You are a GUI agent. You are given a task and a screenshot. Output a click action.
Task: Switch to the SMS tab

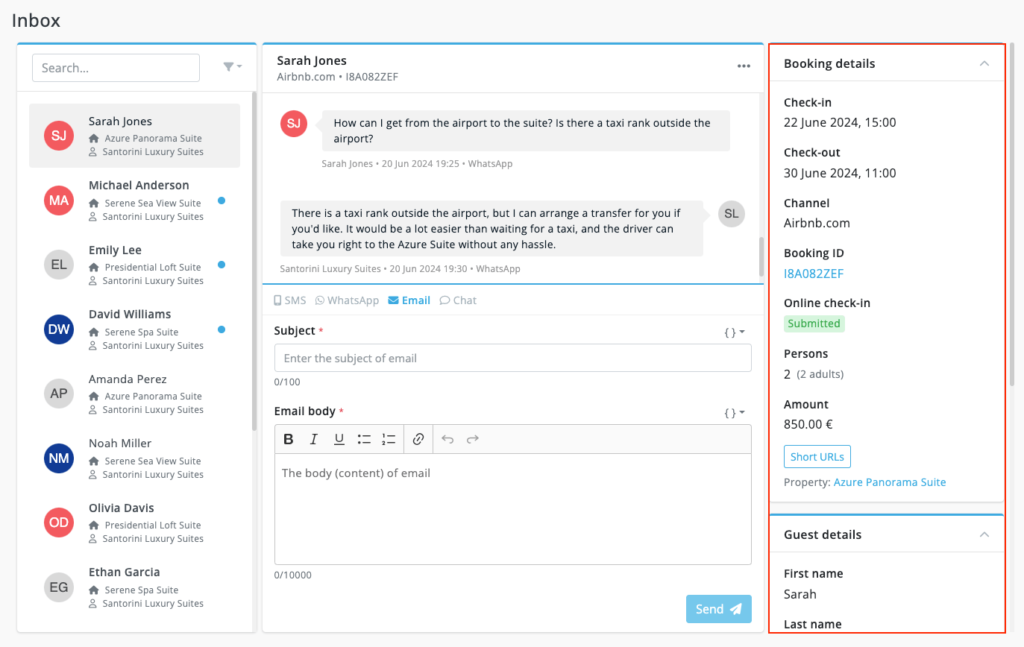point(289,300)
